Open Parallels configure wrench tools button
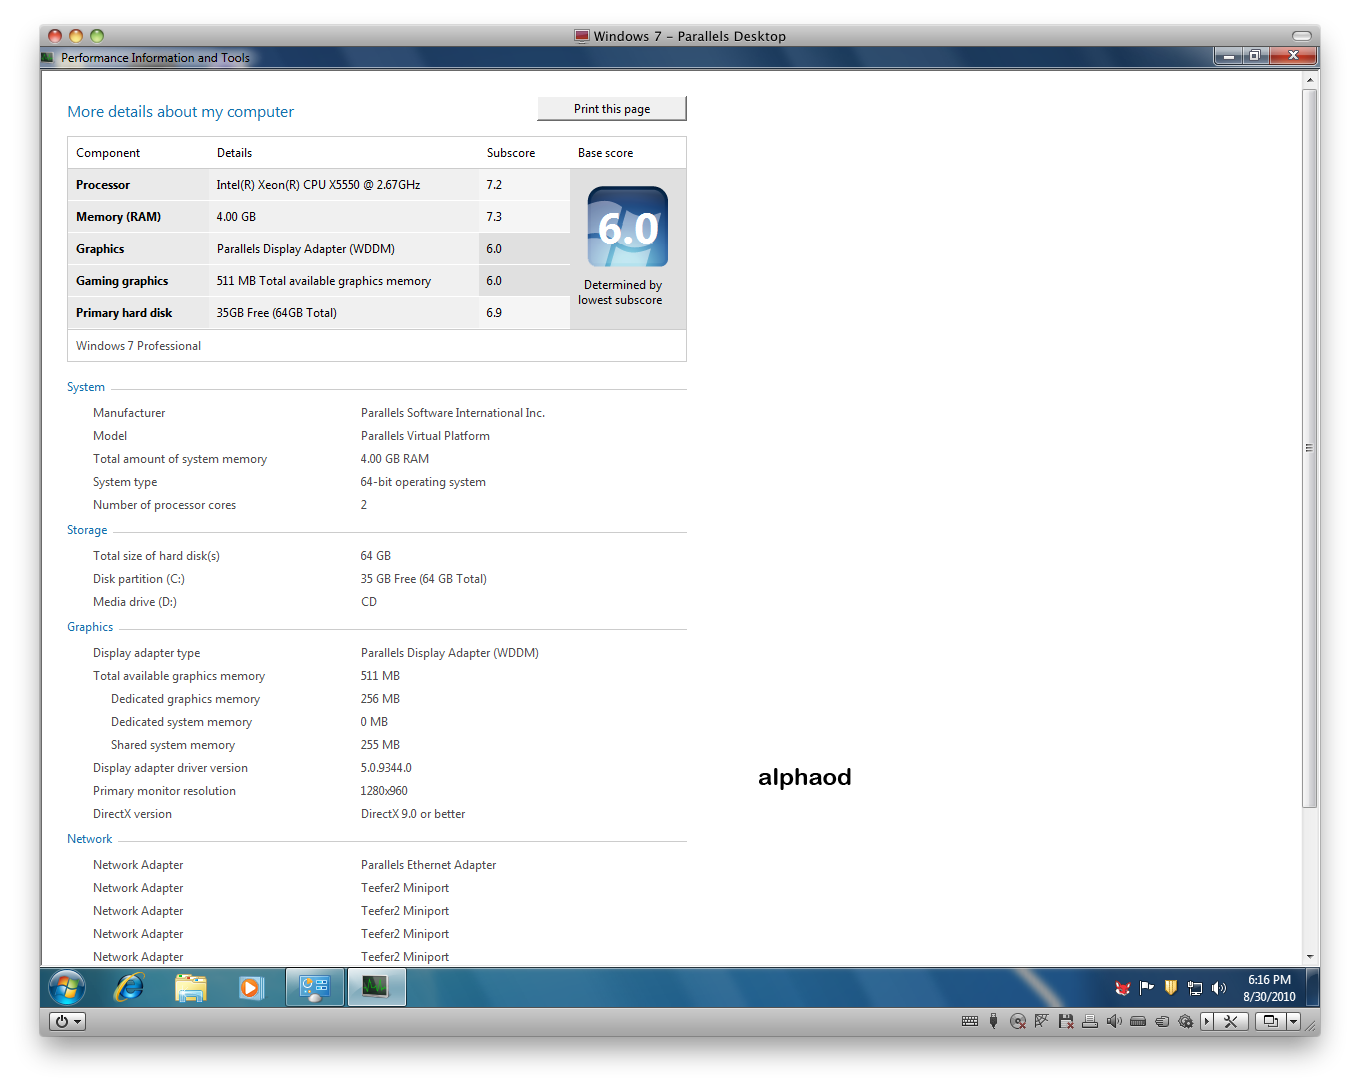The image size is (1360, 1091). click(1232, 1021)
